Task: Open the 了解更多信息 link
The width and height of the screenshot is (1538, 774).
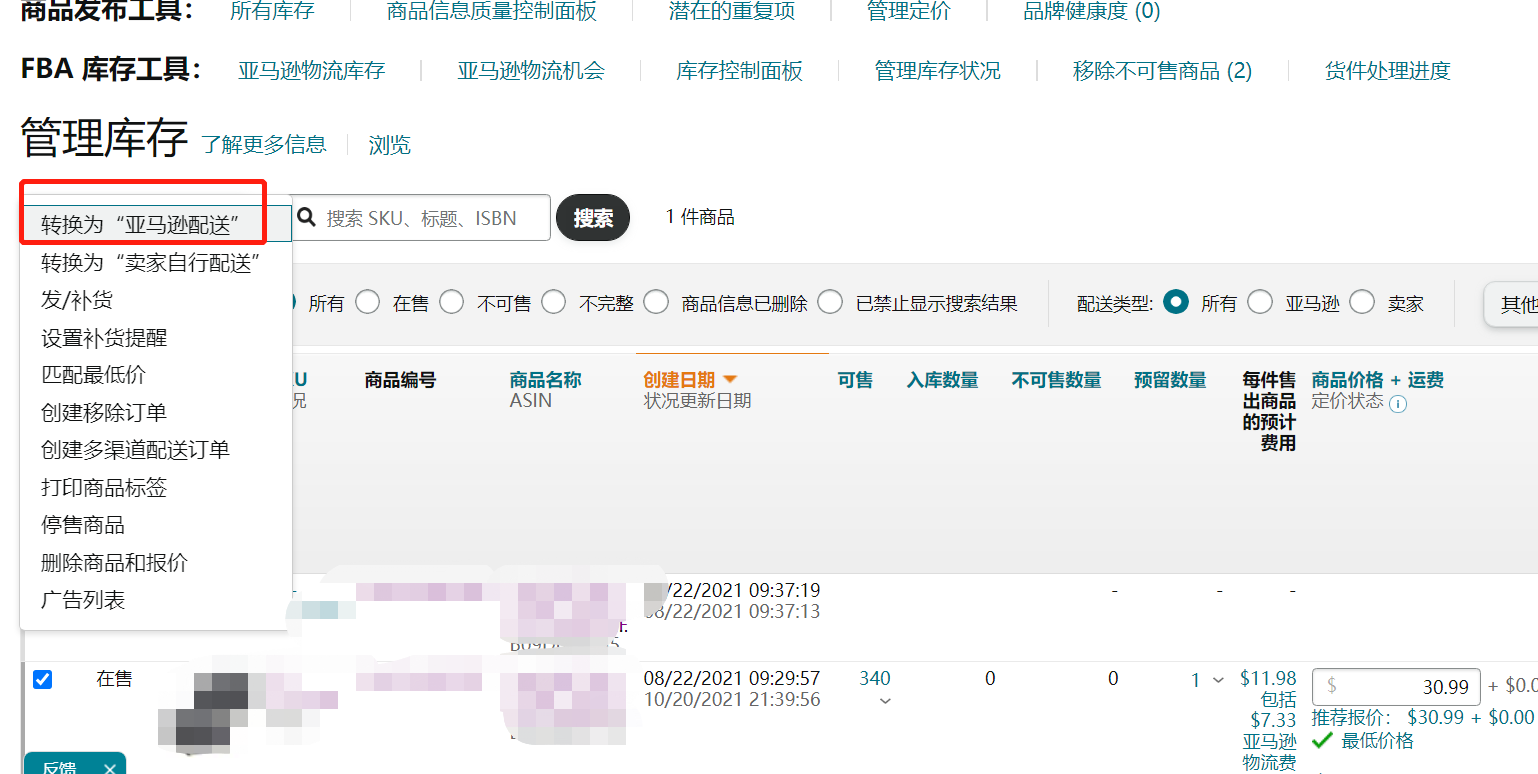Action: (x=264, y=145)
